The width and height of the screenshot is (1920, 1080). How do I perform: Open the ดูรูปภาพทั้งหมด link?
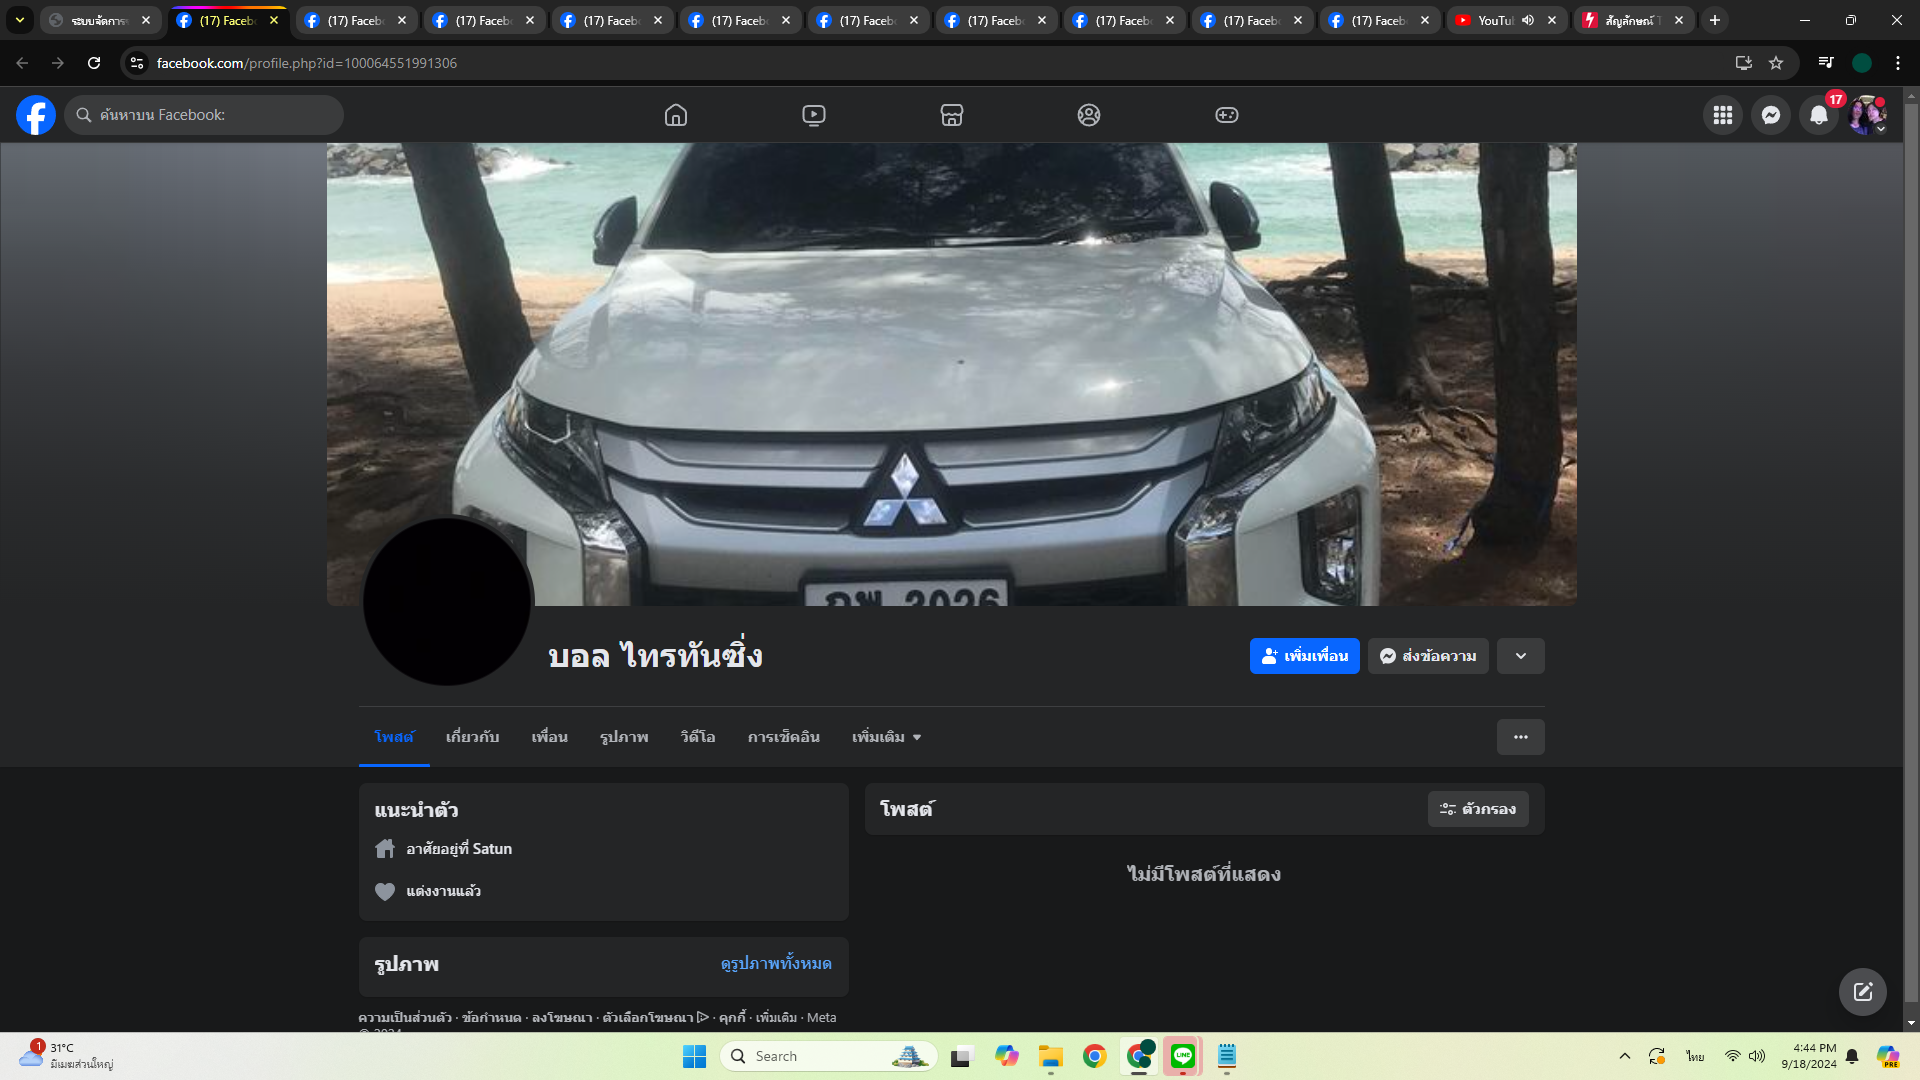776,963
